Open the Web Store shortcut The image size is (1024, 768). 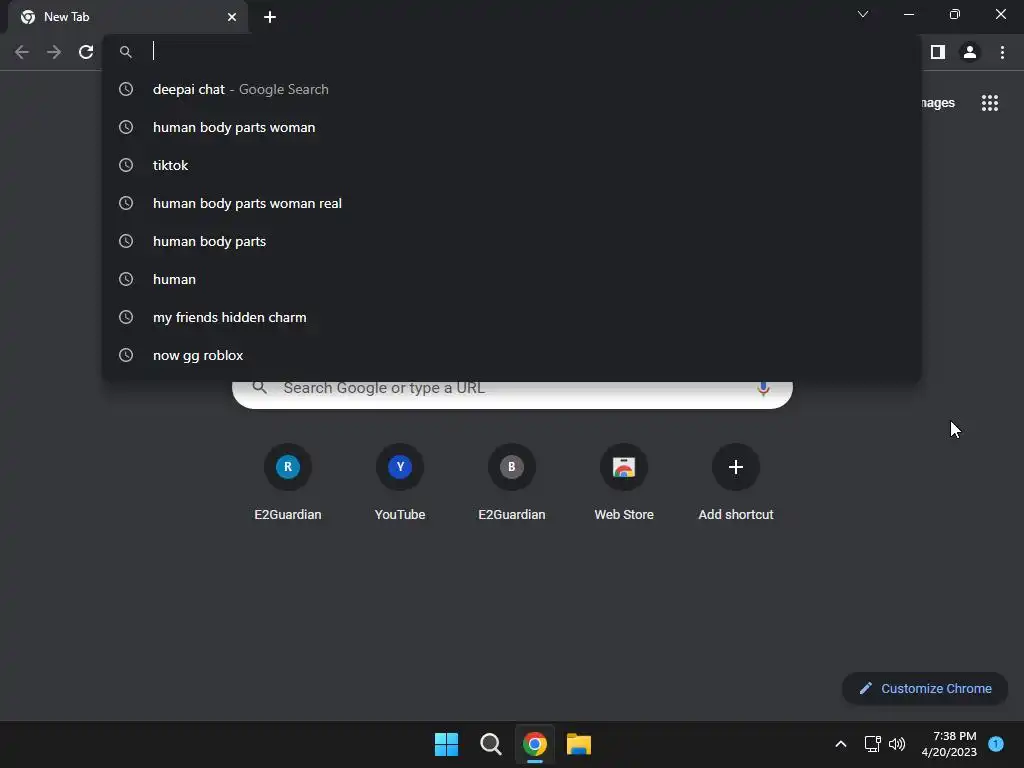tap(624, 483)
